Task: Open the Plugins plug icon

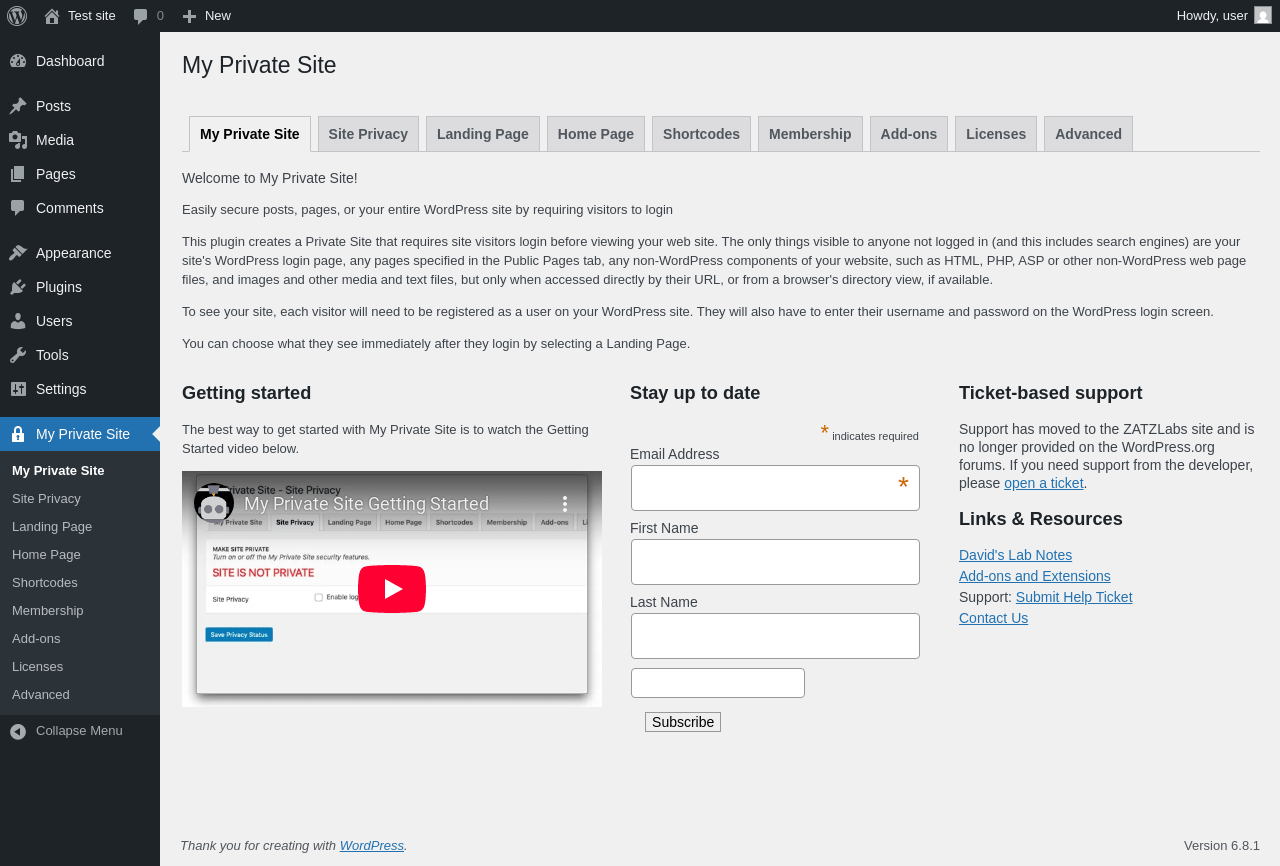Action: coord(18,287)
